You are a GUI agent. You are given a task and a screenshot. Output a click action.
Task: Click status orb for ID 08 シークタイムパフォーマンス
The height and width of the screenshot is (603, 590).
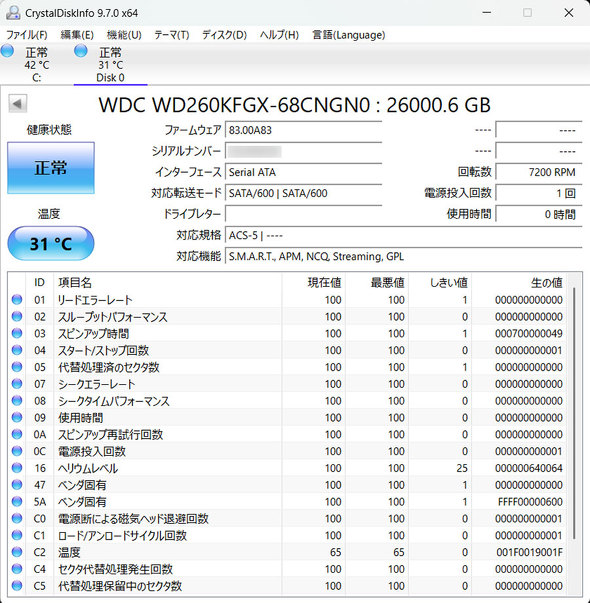tap(17, 401)
